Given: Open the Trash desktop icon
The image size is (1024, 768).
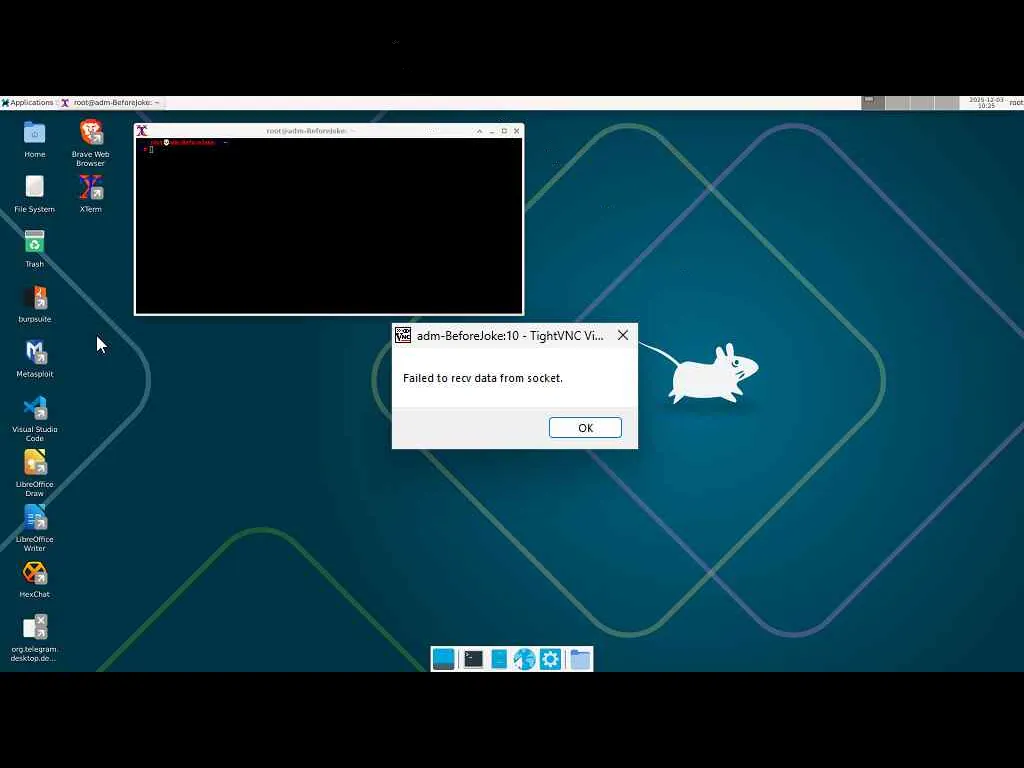Looking at the screenshot, I should [x=35, y=249].
